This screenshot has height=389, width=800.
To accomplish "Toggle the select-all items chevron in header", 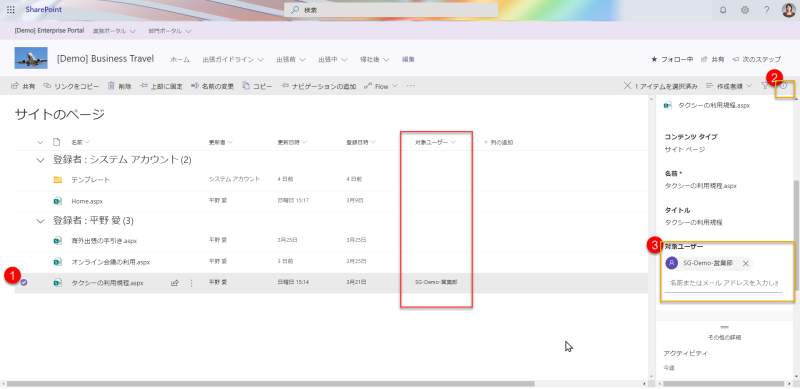I will pos(40,142).
